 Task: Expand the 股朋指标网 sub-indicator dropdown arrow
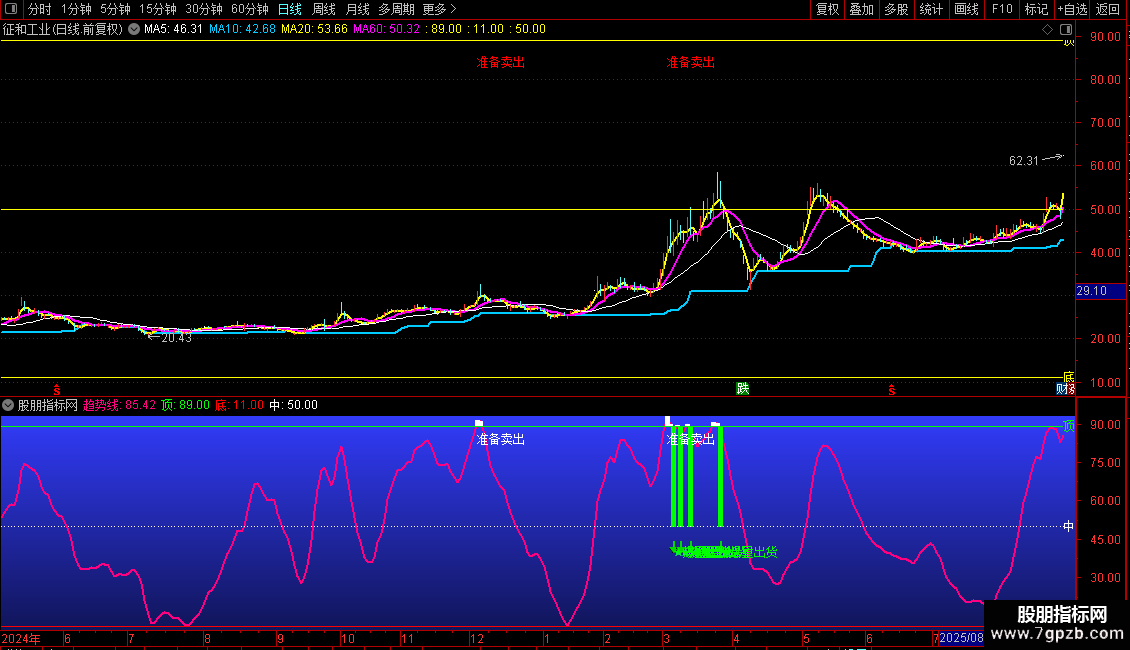pyautogui.click(x=9, y=405)
